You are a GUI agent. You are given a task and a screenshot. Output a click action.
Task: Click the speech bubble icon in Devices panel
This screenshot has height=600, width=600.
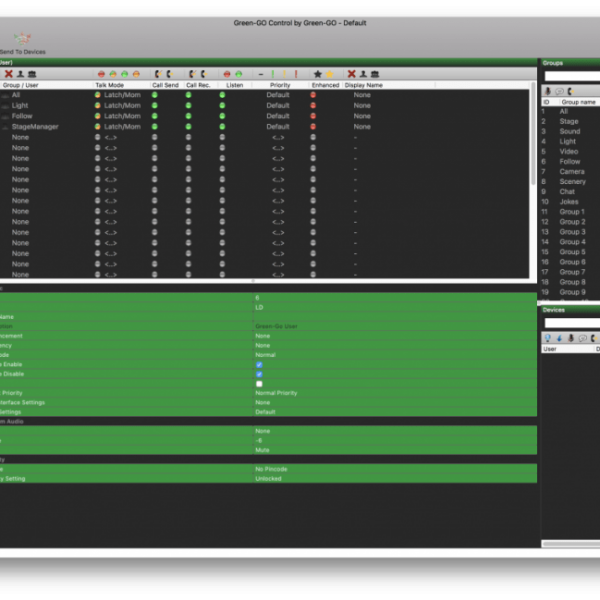583,338
